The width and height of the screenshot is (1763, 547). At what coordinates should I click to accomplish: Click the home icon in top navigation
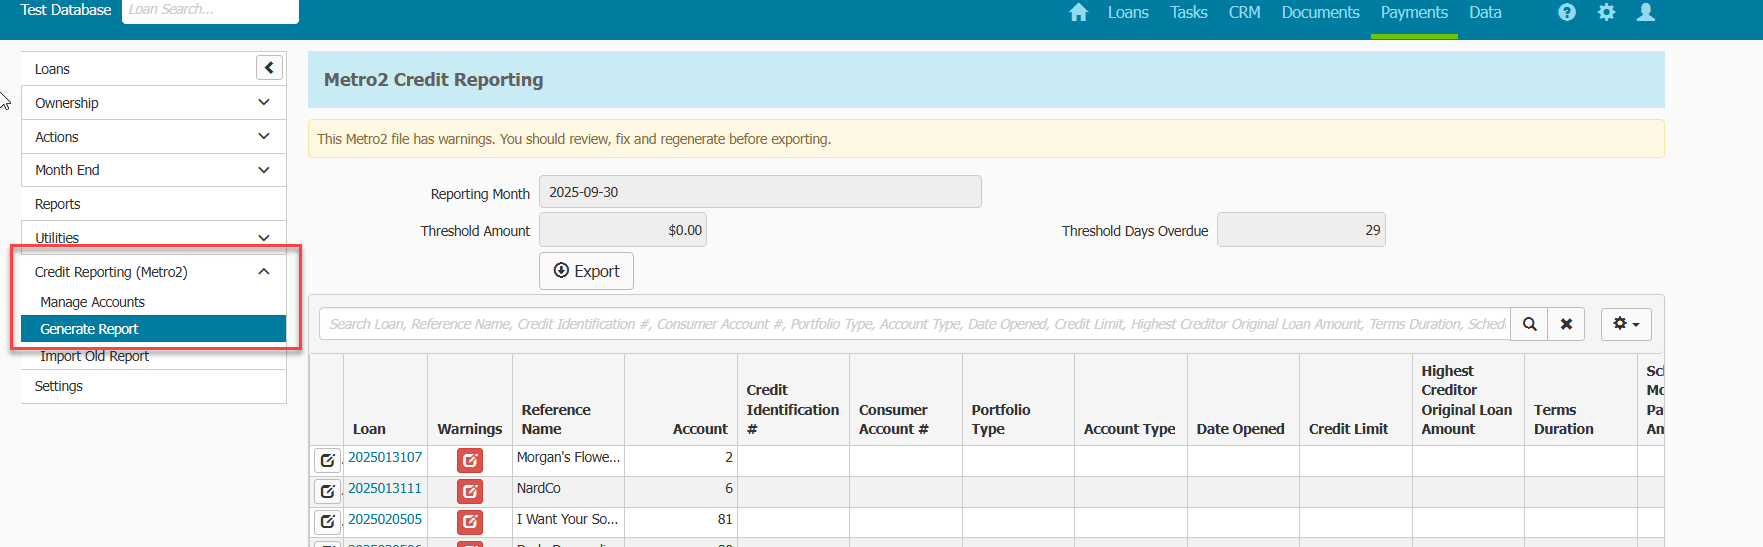pyautogui.click(x=1078, y=13)
